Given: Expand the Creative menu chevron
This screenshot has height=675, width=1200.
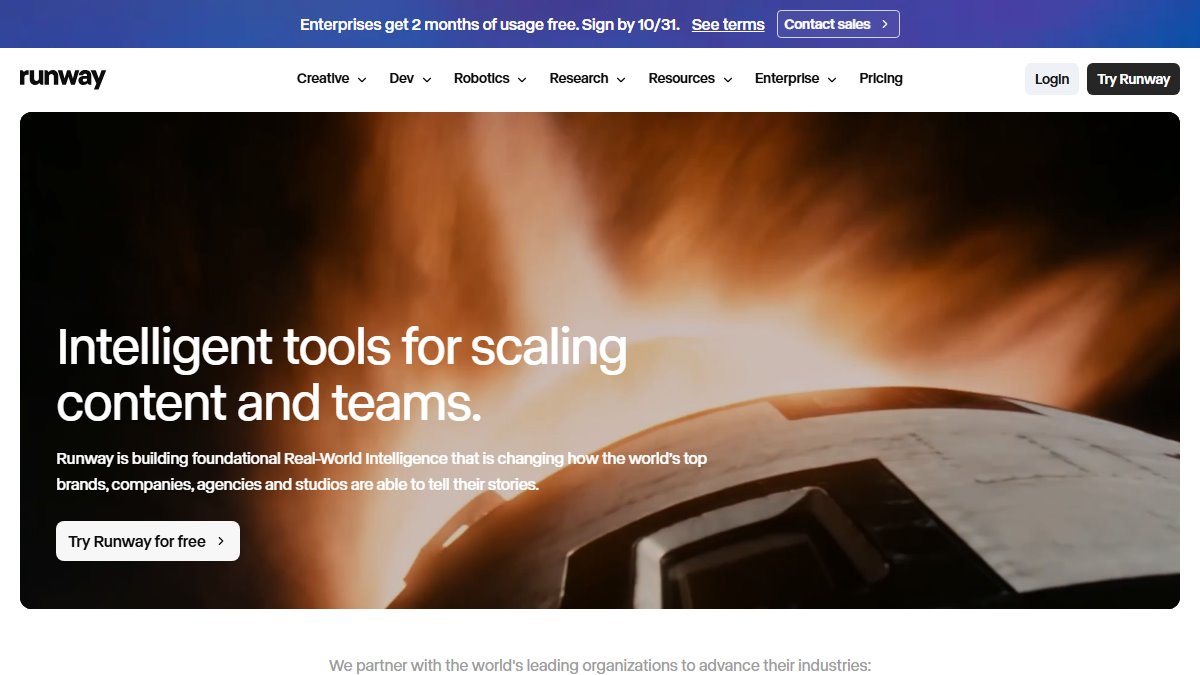Looking at the screenshot, I should click(362, 80).
